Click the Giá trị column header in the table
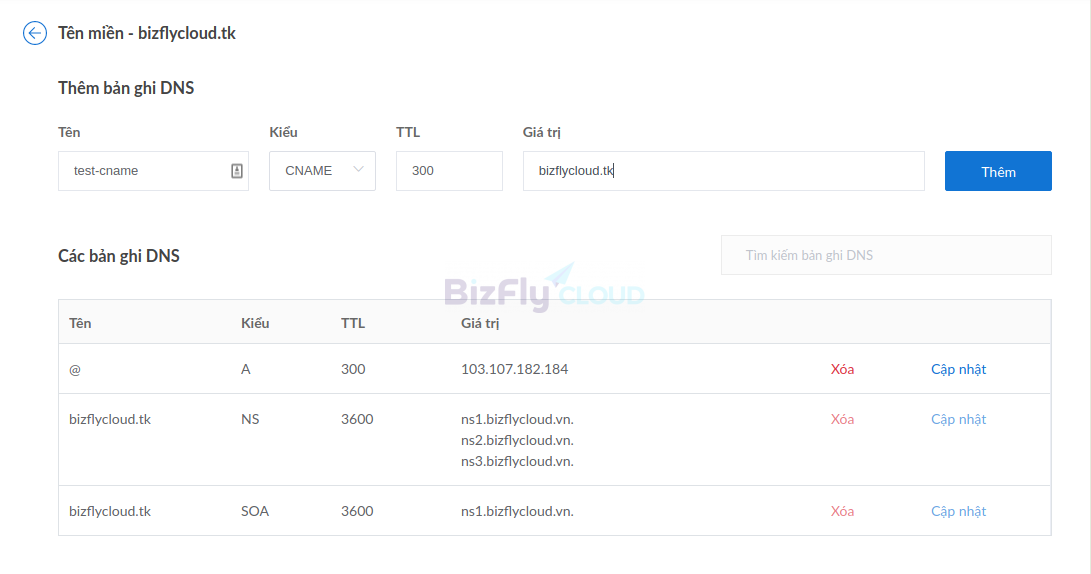Viewport: 1091px width, 574px height. [x=480, y=323]
